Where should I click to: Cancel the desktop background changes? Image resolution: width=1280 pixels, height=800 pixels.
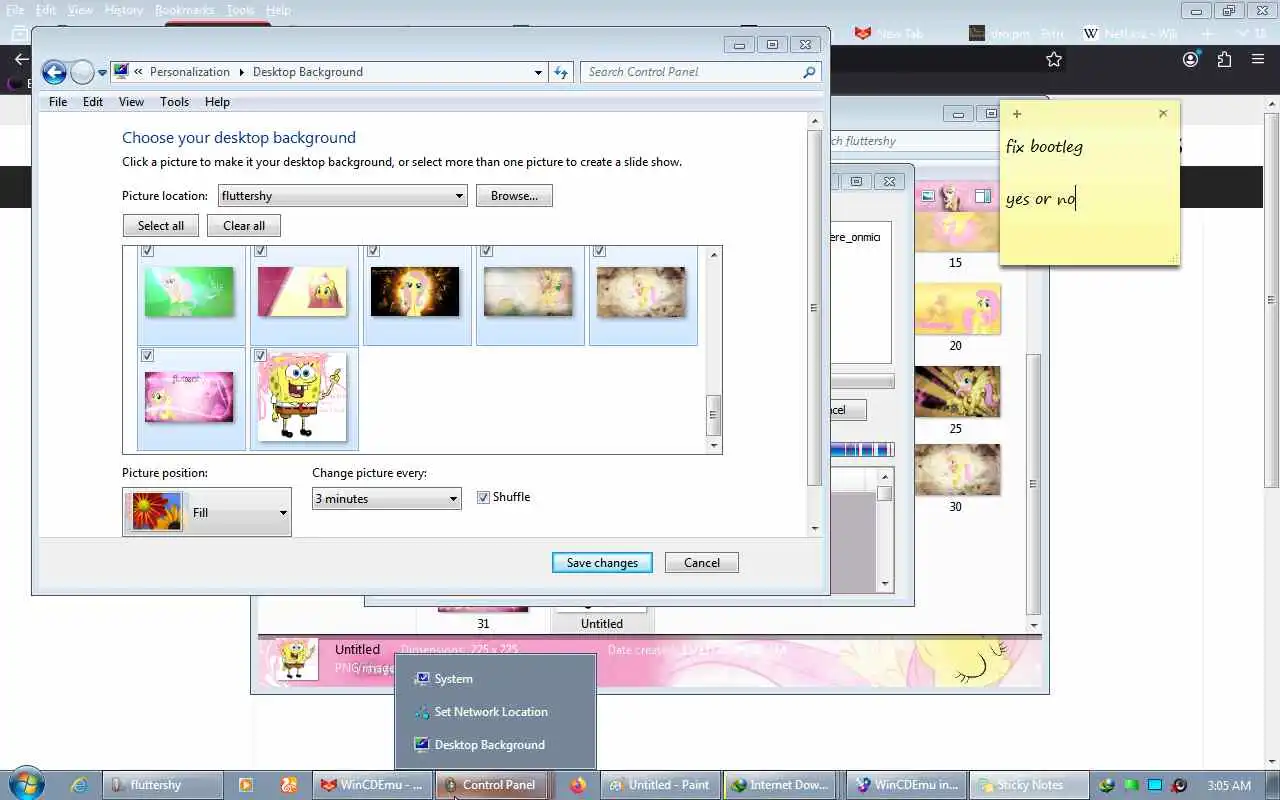coord(702,563)
